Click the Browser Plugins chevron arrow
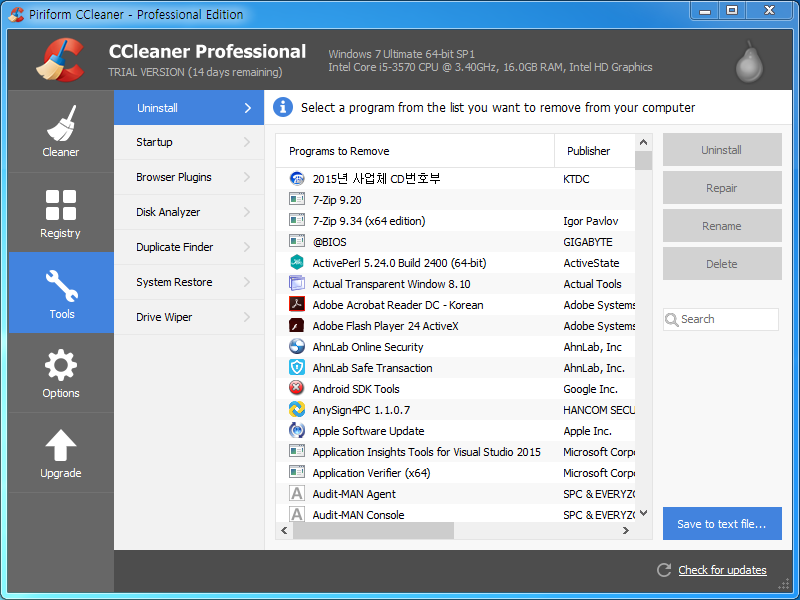Screen dimensions: 800x600 pos(247,177)
